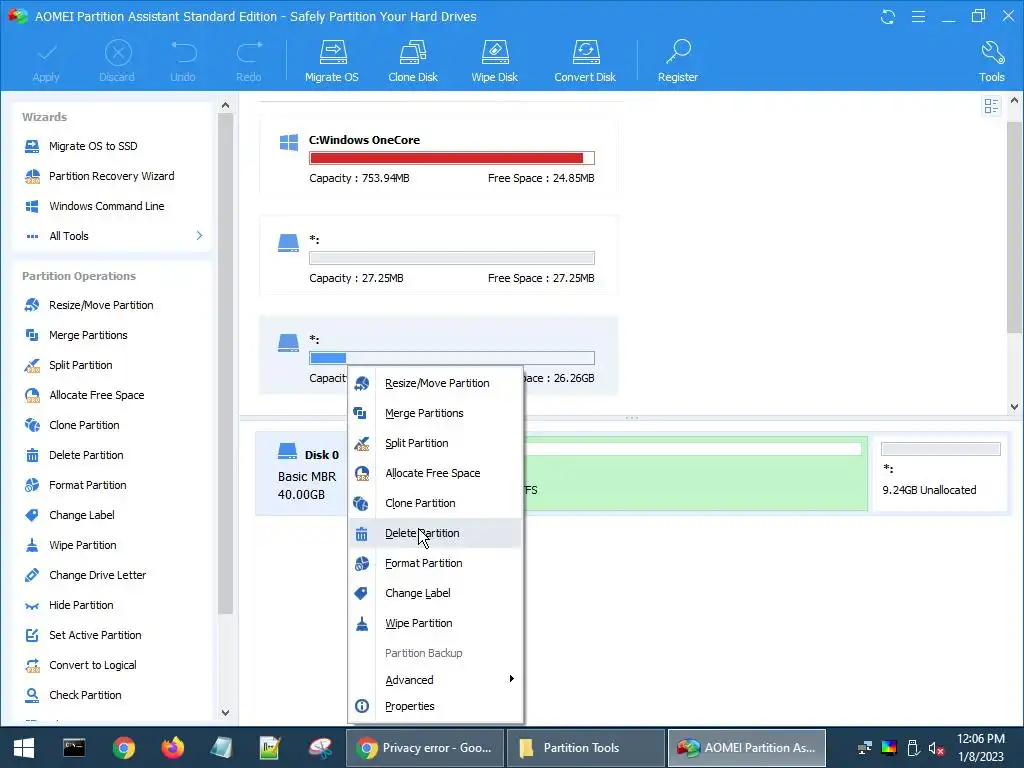Choose Resize/Move Partition in context menu
The image size is (1024, 768).
pyautogui.click(x=436, y=383)
